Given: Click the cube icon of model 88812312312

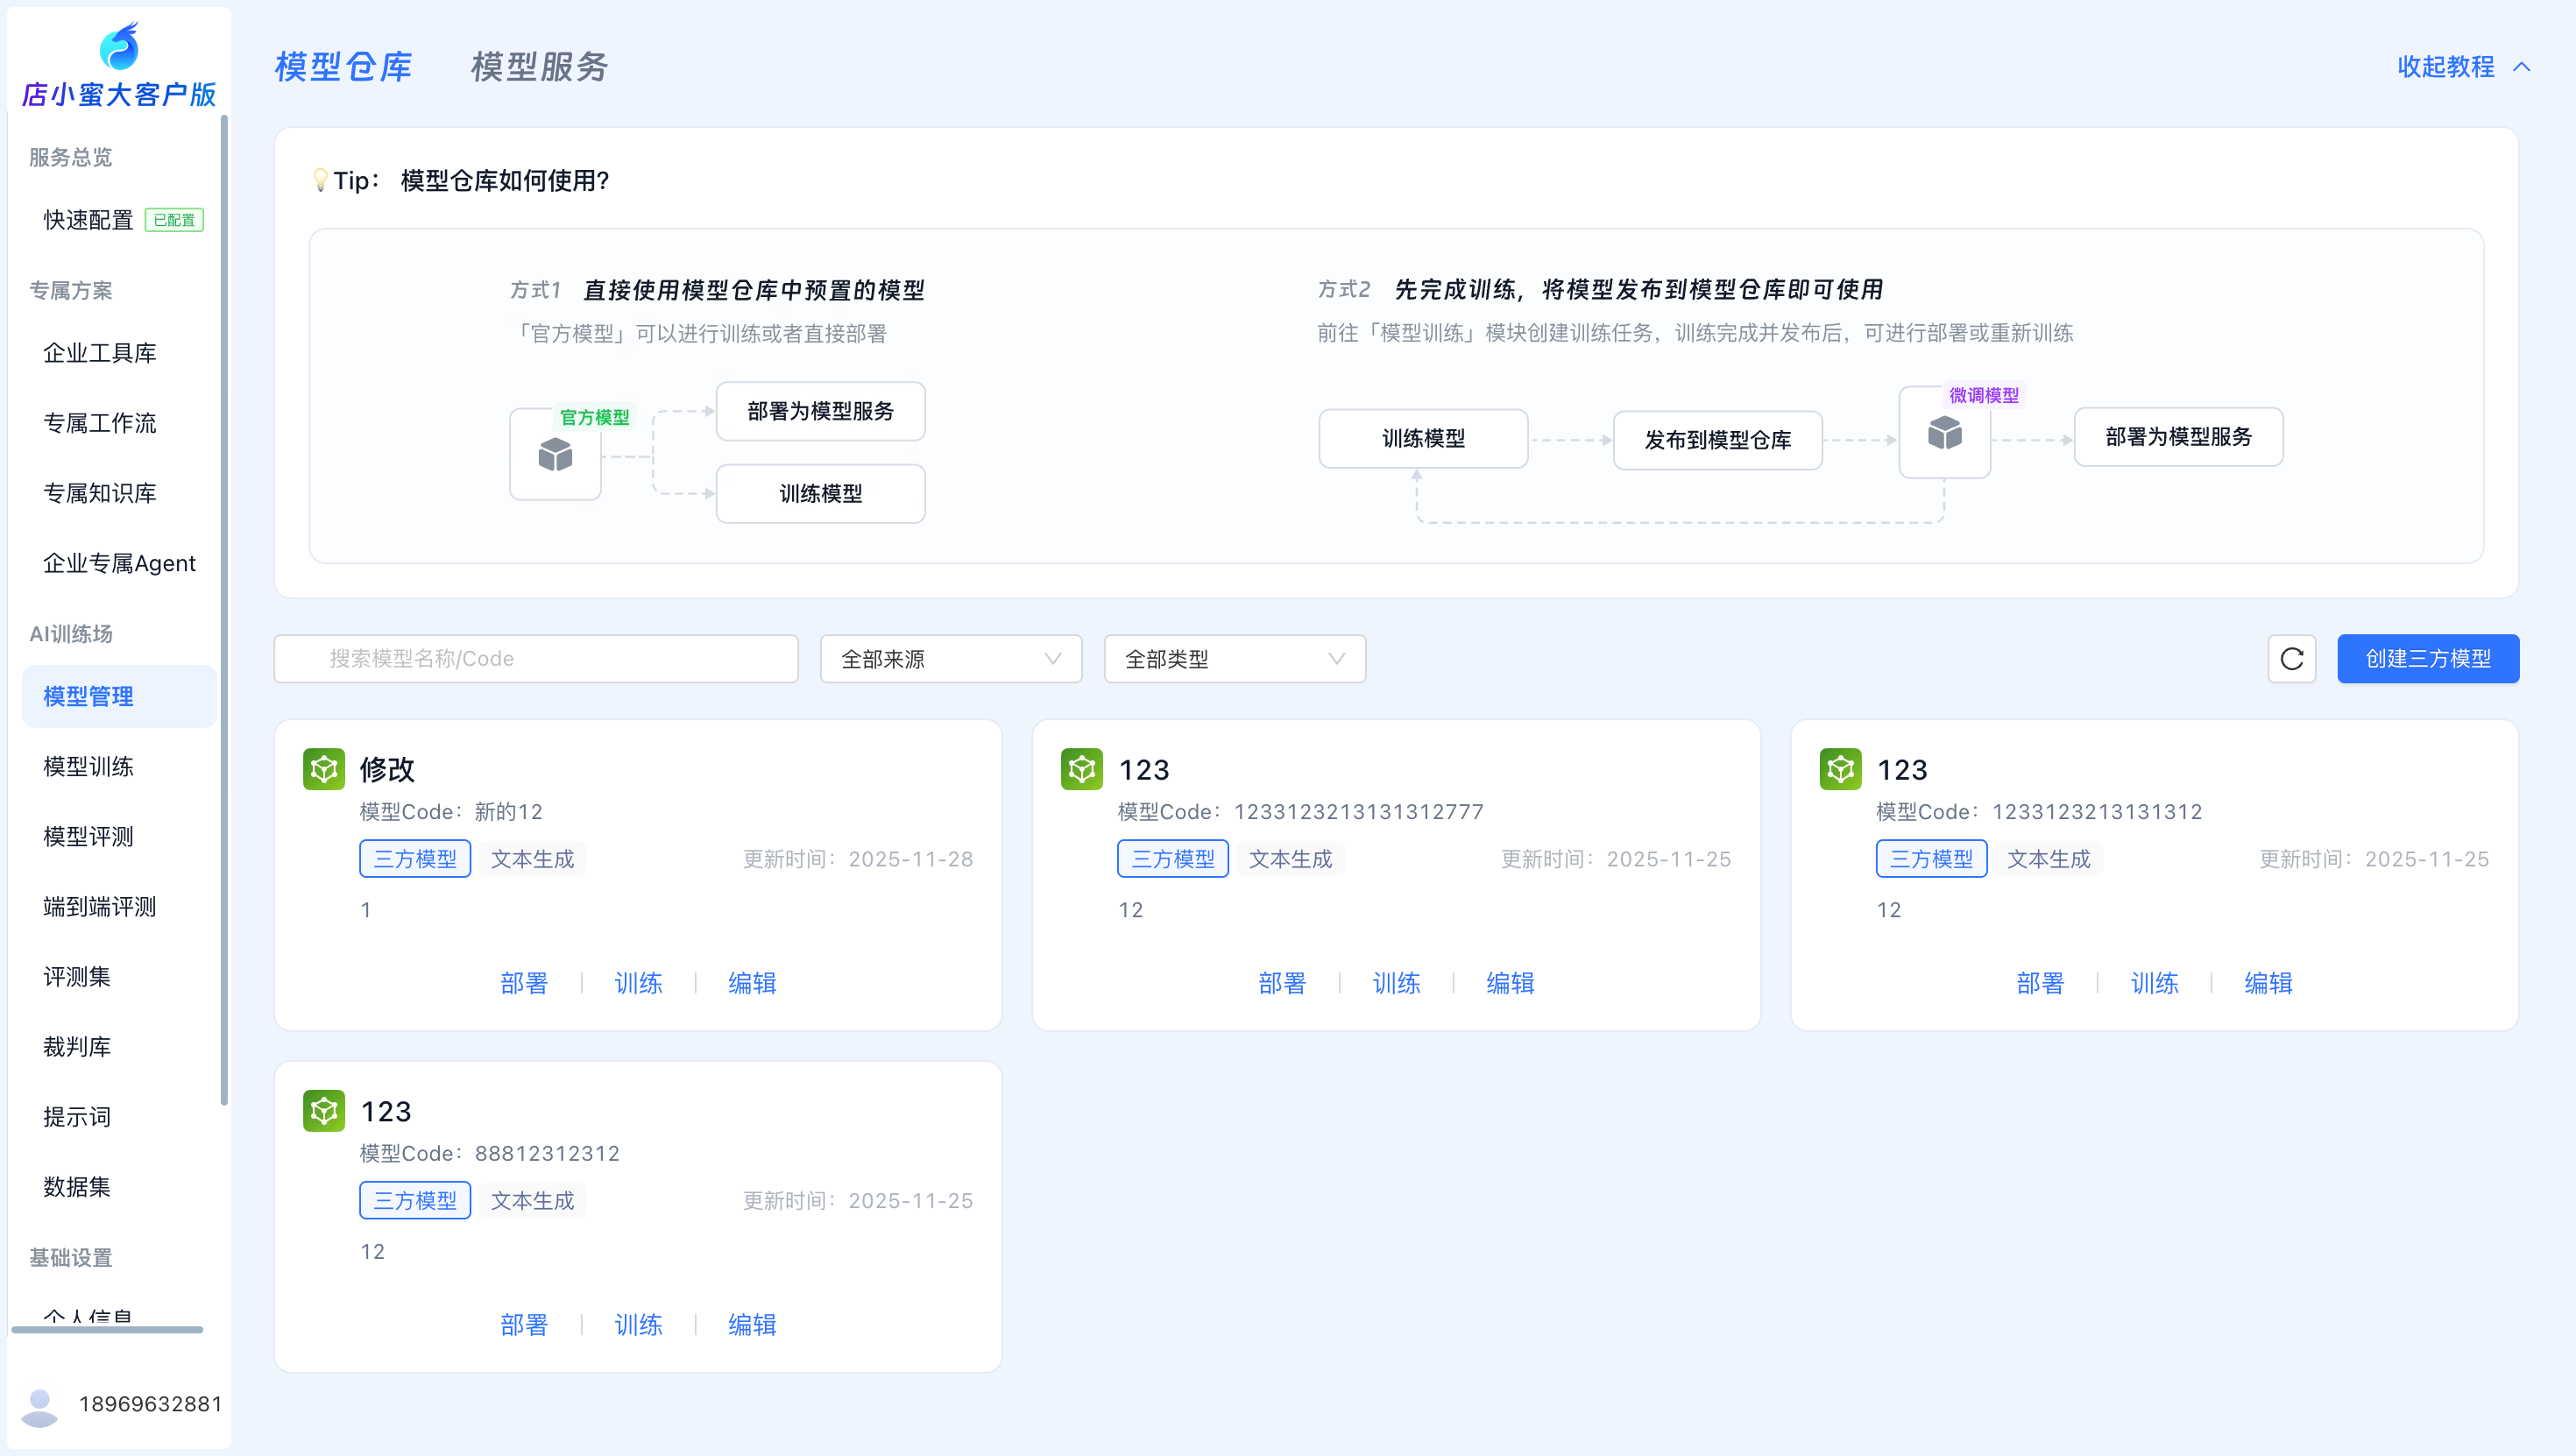Looking at the screenshot, I should [323, 1111].
